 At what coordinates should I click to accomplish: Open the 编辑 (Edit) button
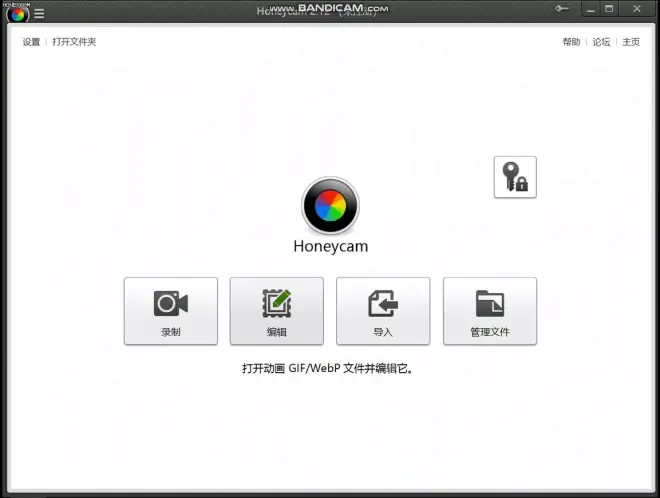pyautogui.click(x=277, y=311)
